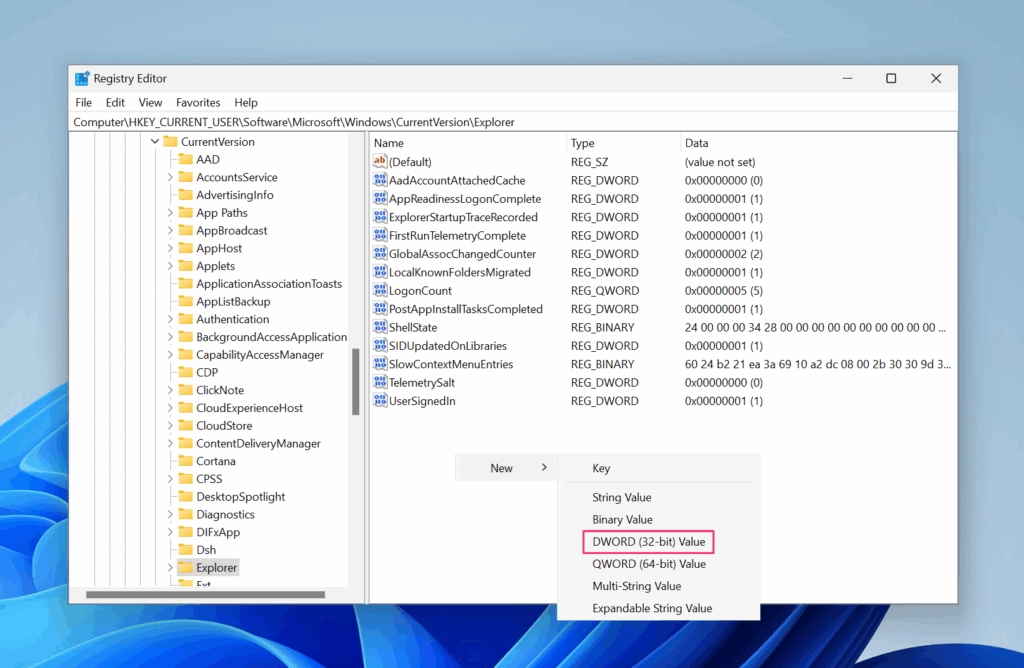Open the Edit menu
1024x668 pixels.
pos(115,103)
